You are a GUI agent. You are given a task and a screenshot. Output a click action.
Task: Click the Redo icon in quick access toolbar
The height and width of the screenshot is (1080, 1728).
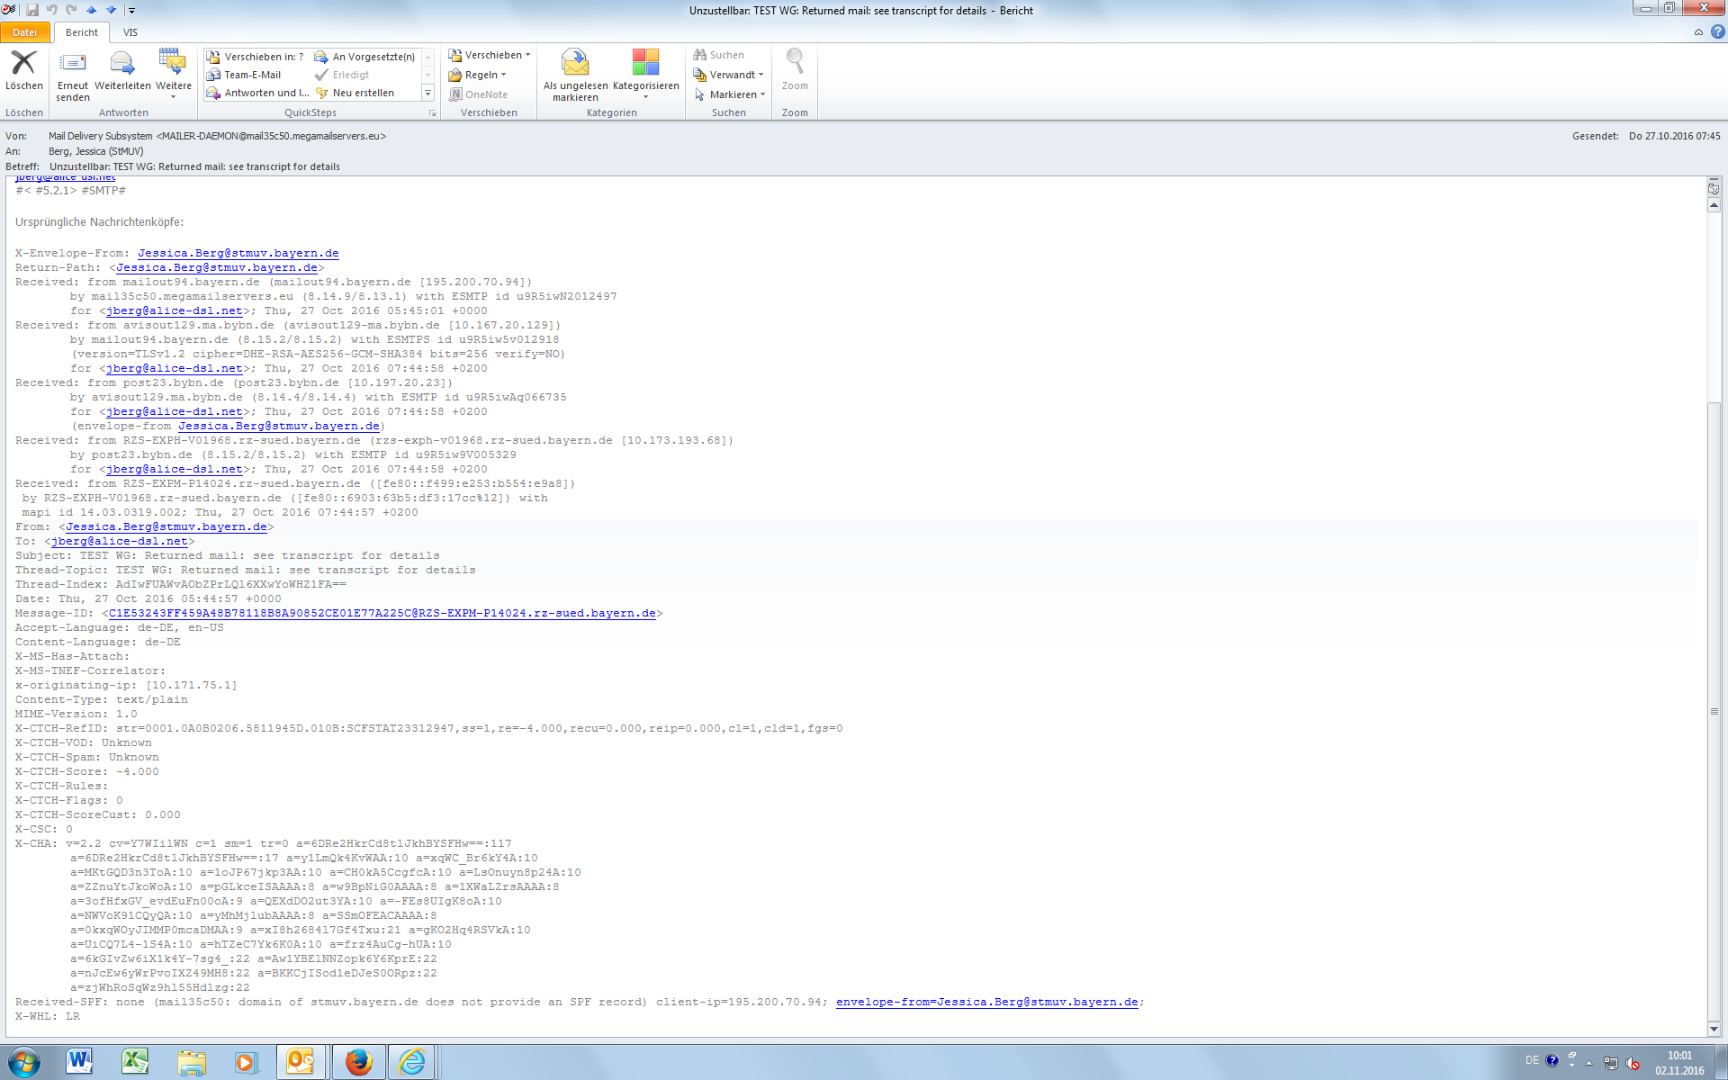72,10
